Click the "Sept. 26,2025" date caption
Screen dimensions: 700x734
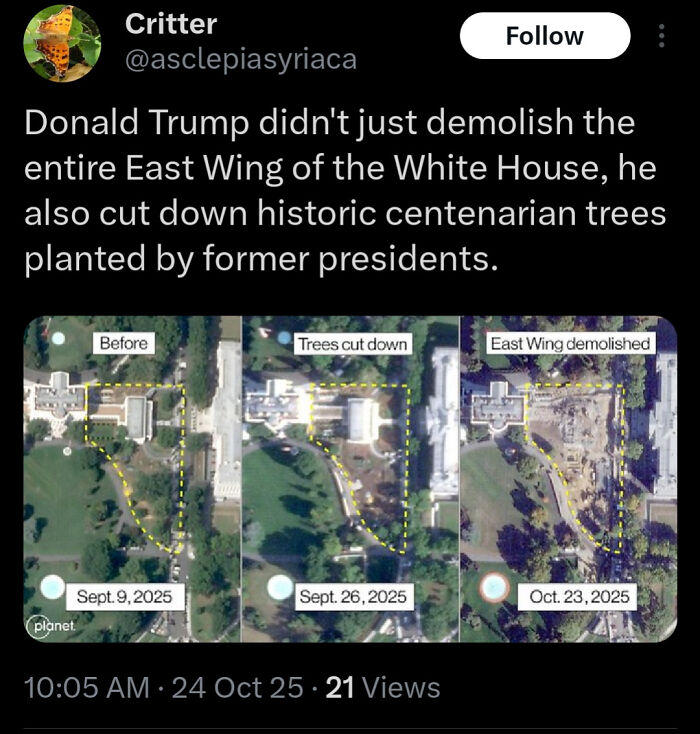tap(352, 597)
